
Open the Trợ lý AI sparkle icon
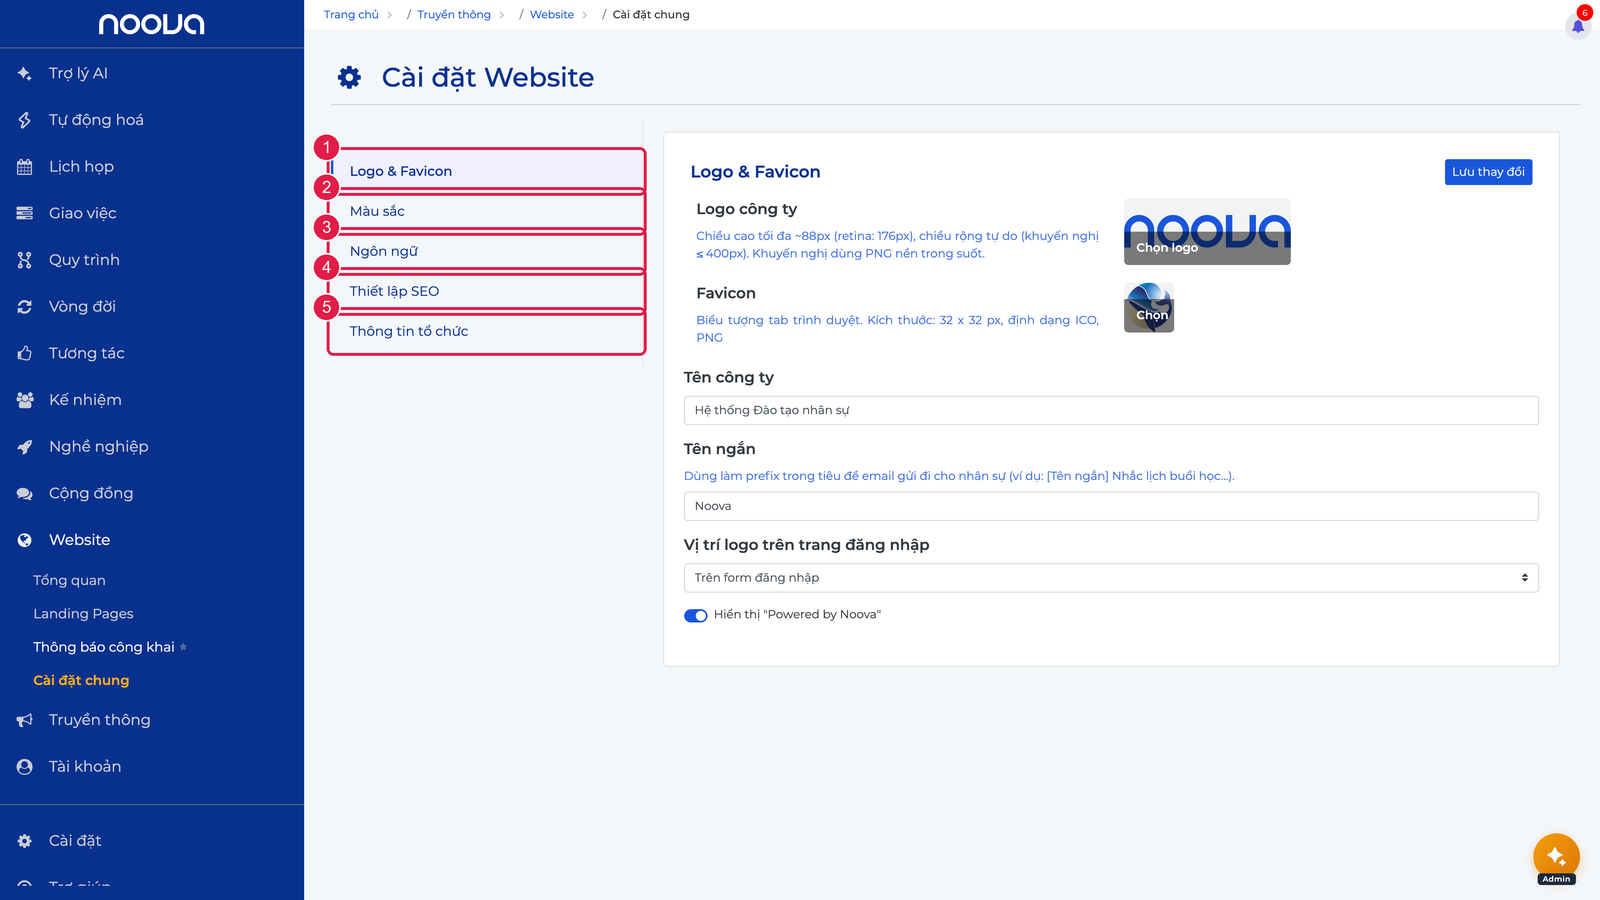click(x=24, y=73)
